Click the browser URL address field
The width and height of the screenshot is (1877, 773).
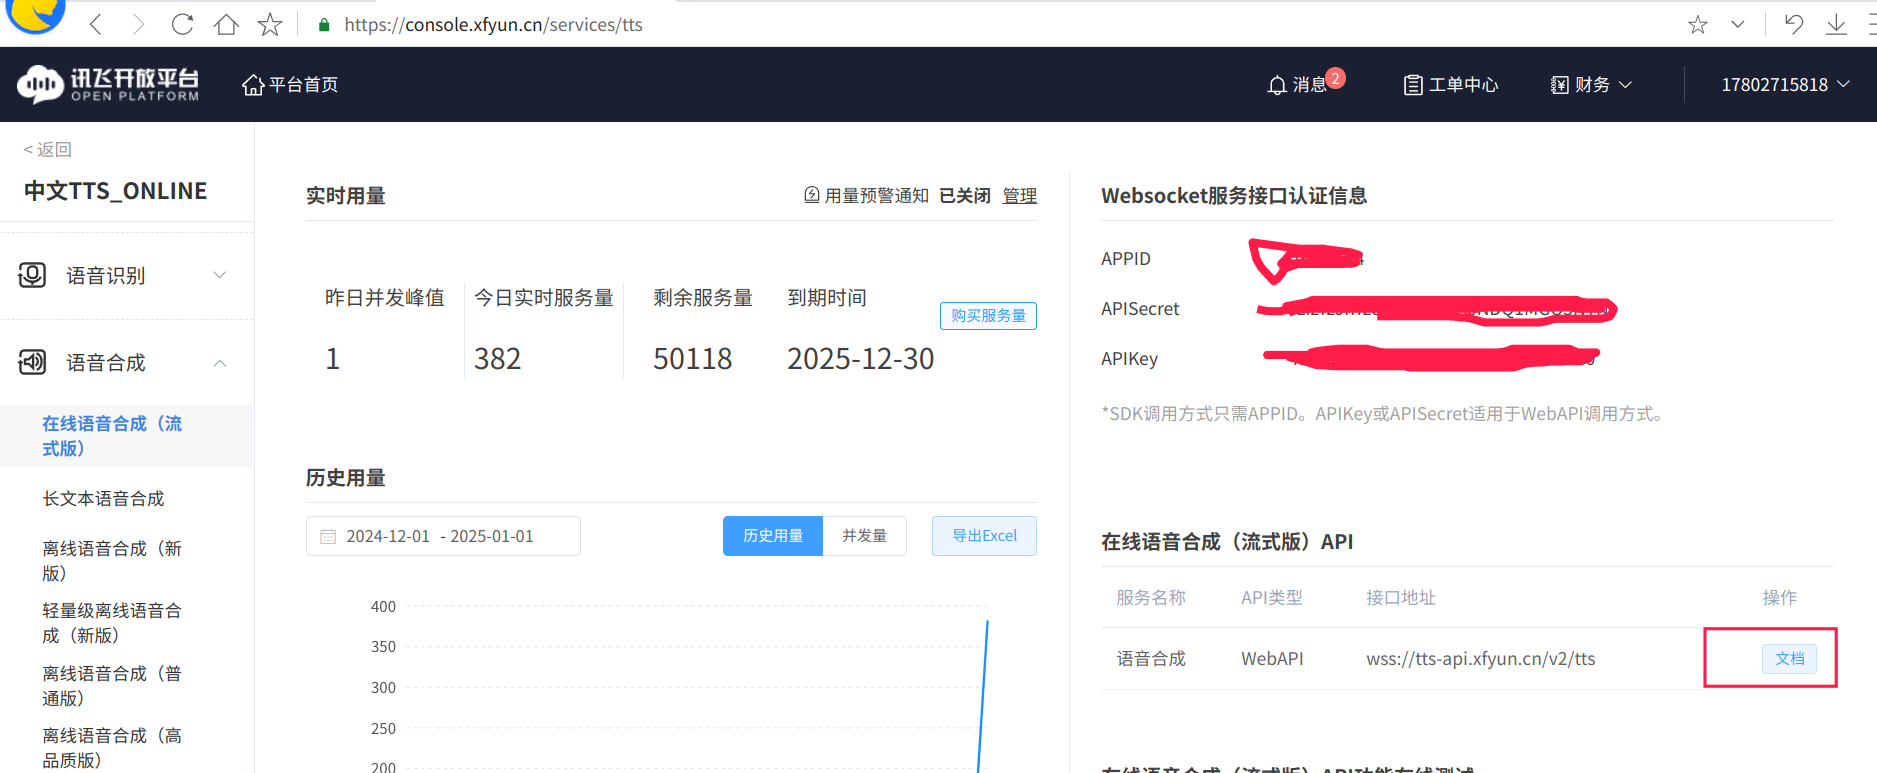[x=493, y=25]
